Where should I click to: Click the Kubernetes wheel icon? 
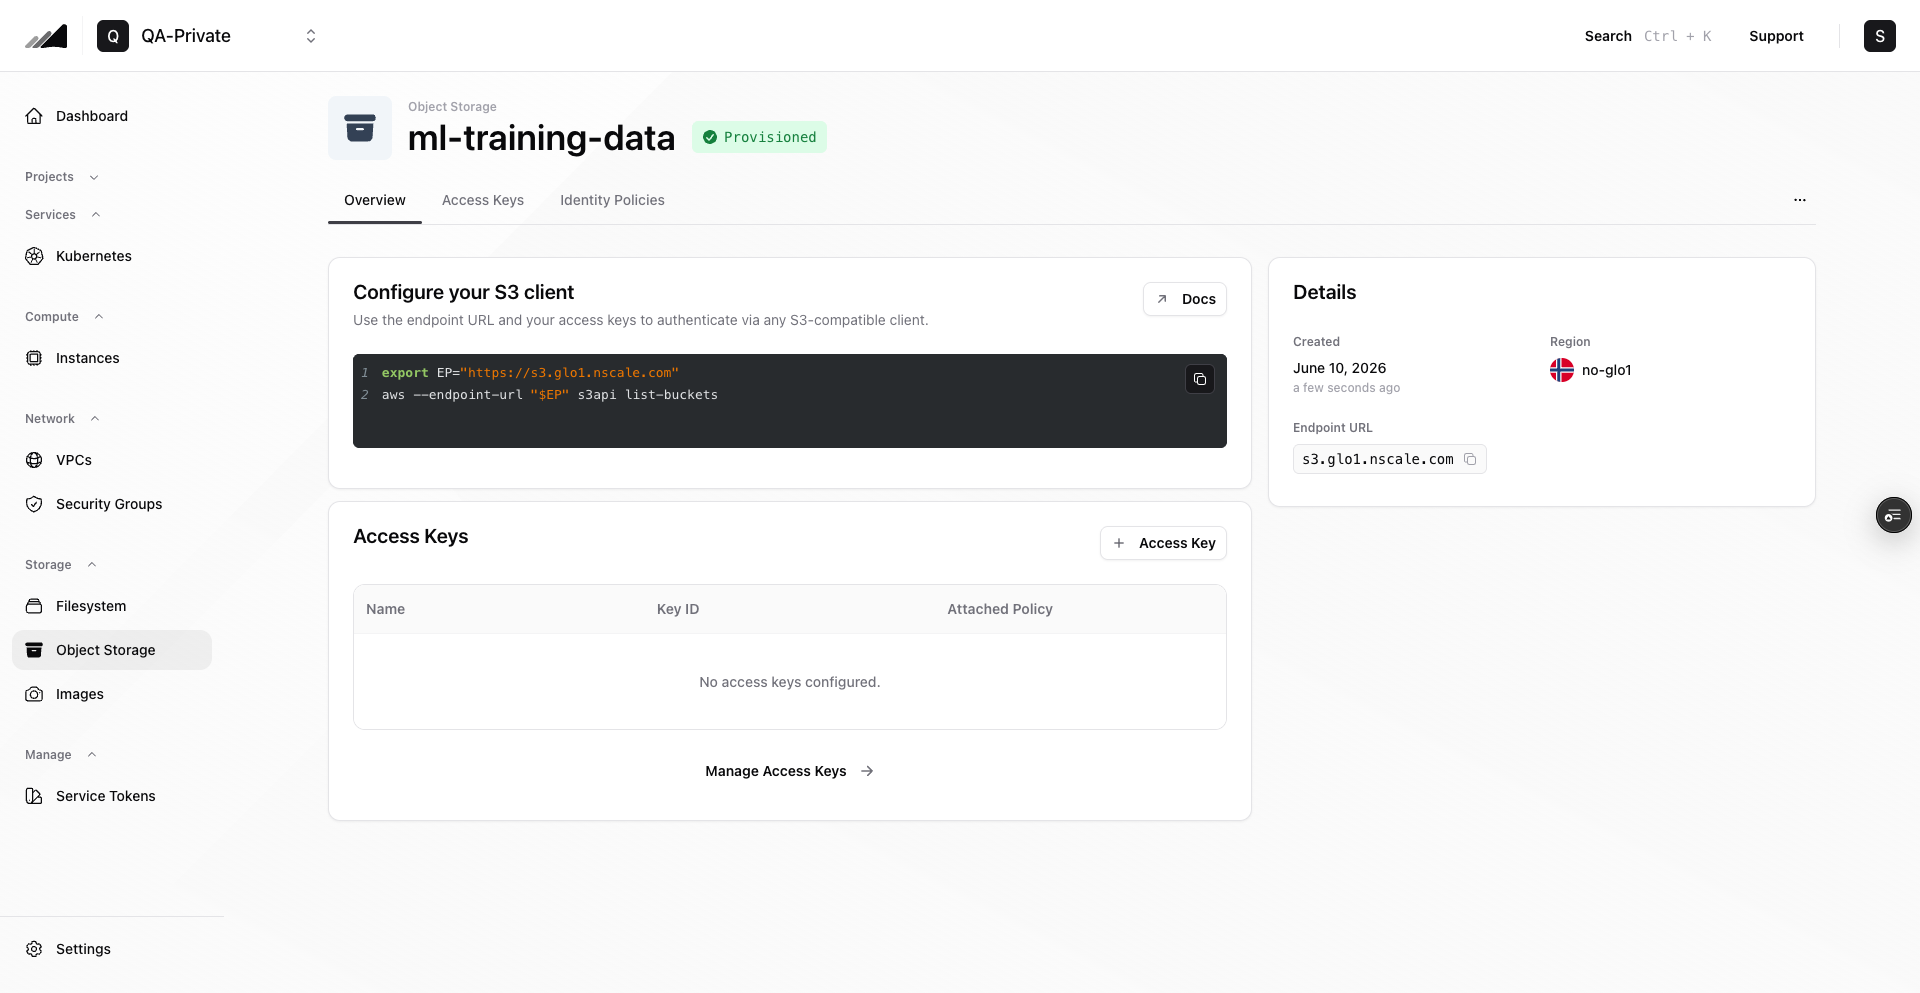tap(34, 256)
